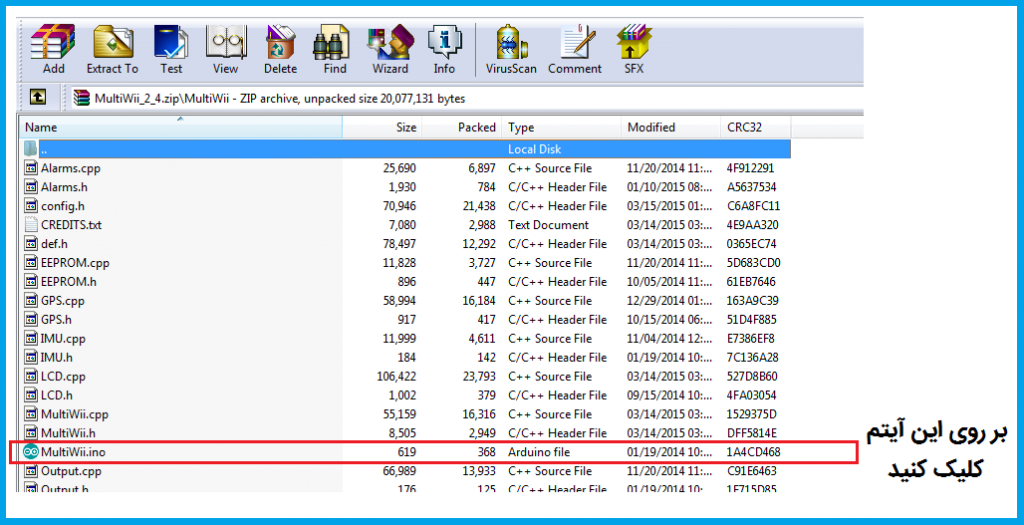Click packed value 13,933
Screen dimensions: 1024x525
pos(479,471)
